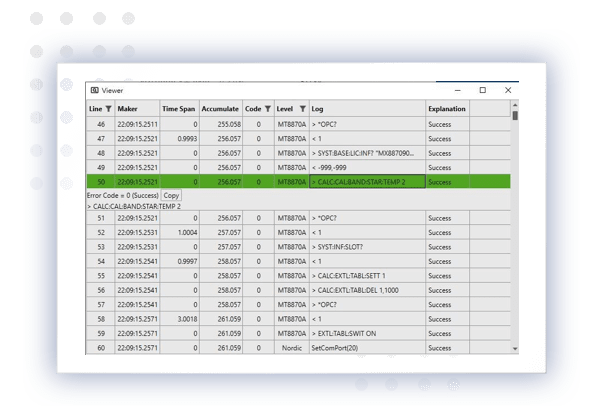Sort by the Time Span column header
This screenshot has width=600, height=406.
tap(179, 108)
